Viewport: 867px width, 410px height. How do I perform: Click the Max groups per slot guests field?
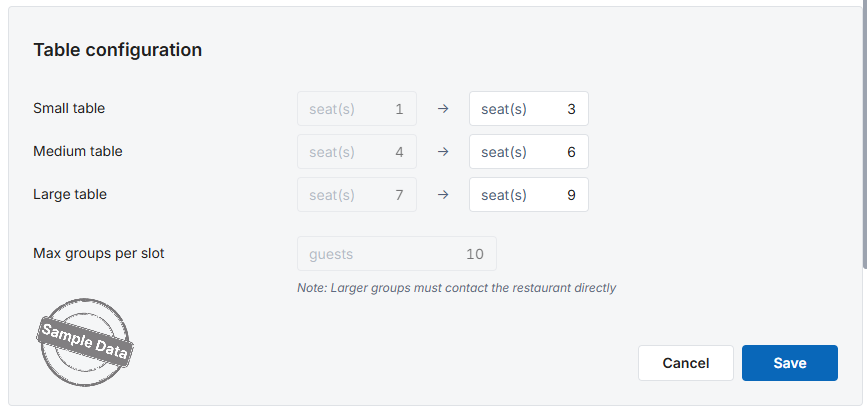tap(396, 253)
